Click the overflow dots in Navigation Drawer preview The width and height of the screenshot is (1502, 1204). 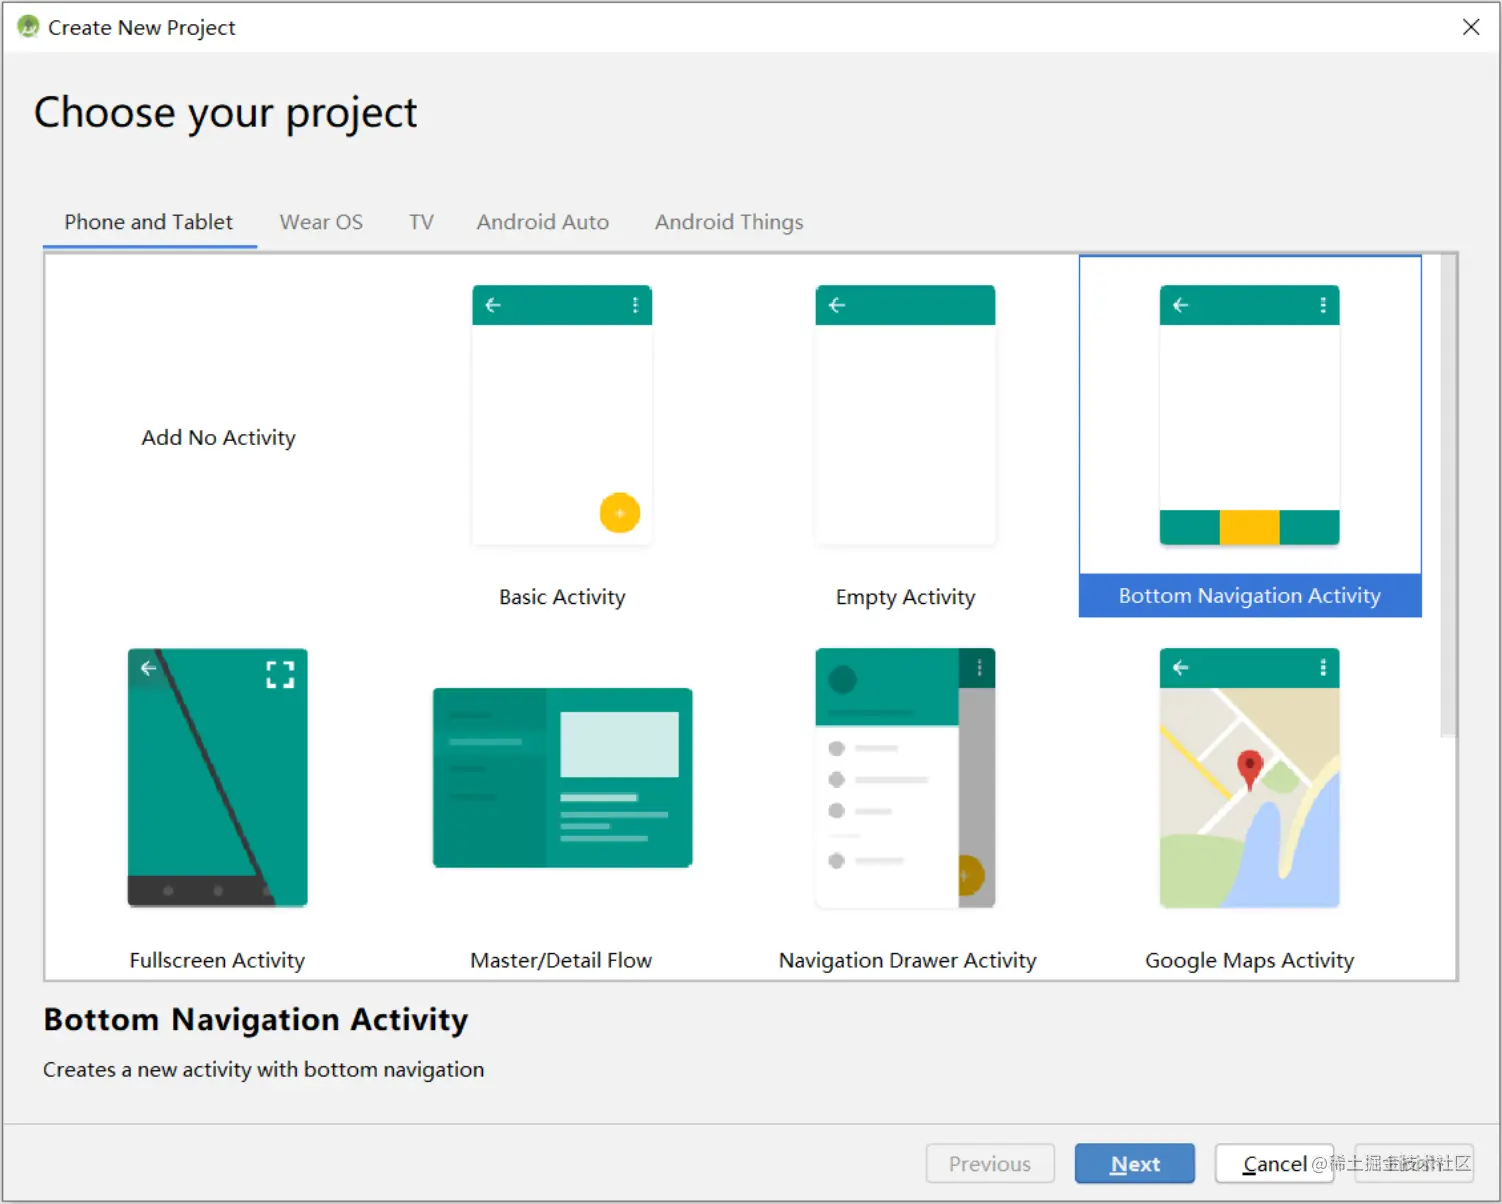coord(979,668)
